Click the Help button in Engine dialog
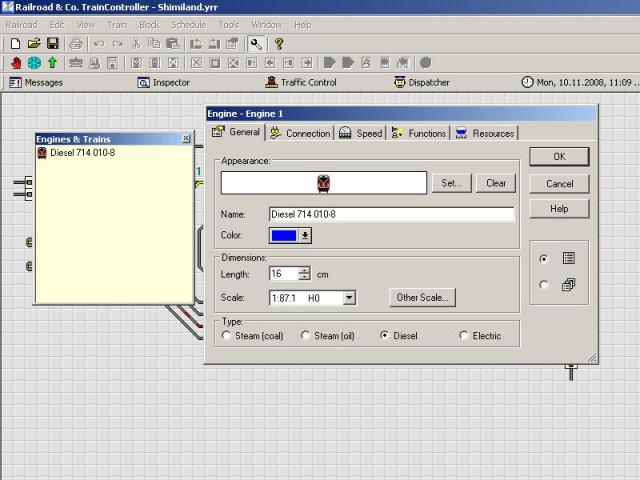The image size is (640, 480). click(559, 209)
